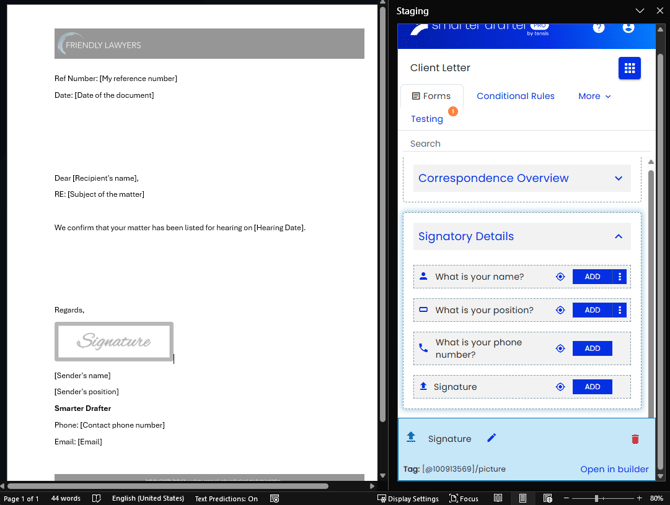Zoom out with the minus icon
This screenshot has width=670, height=505.
point(566,498)
